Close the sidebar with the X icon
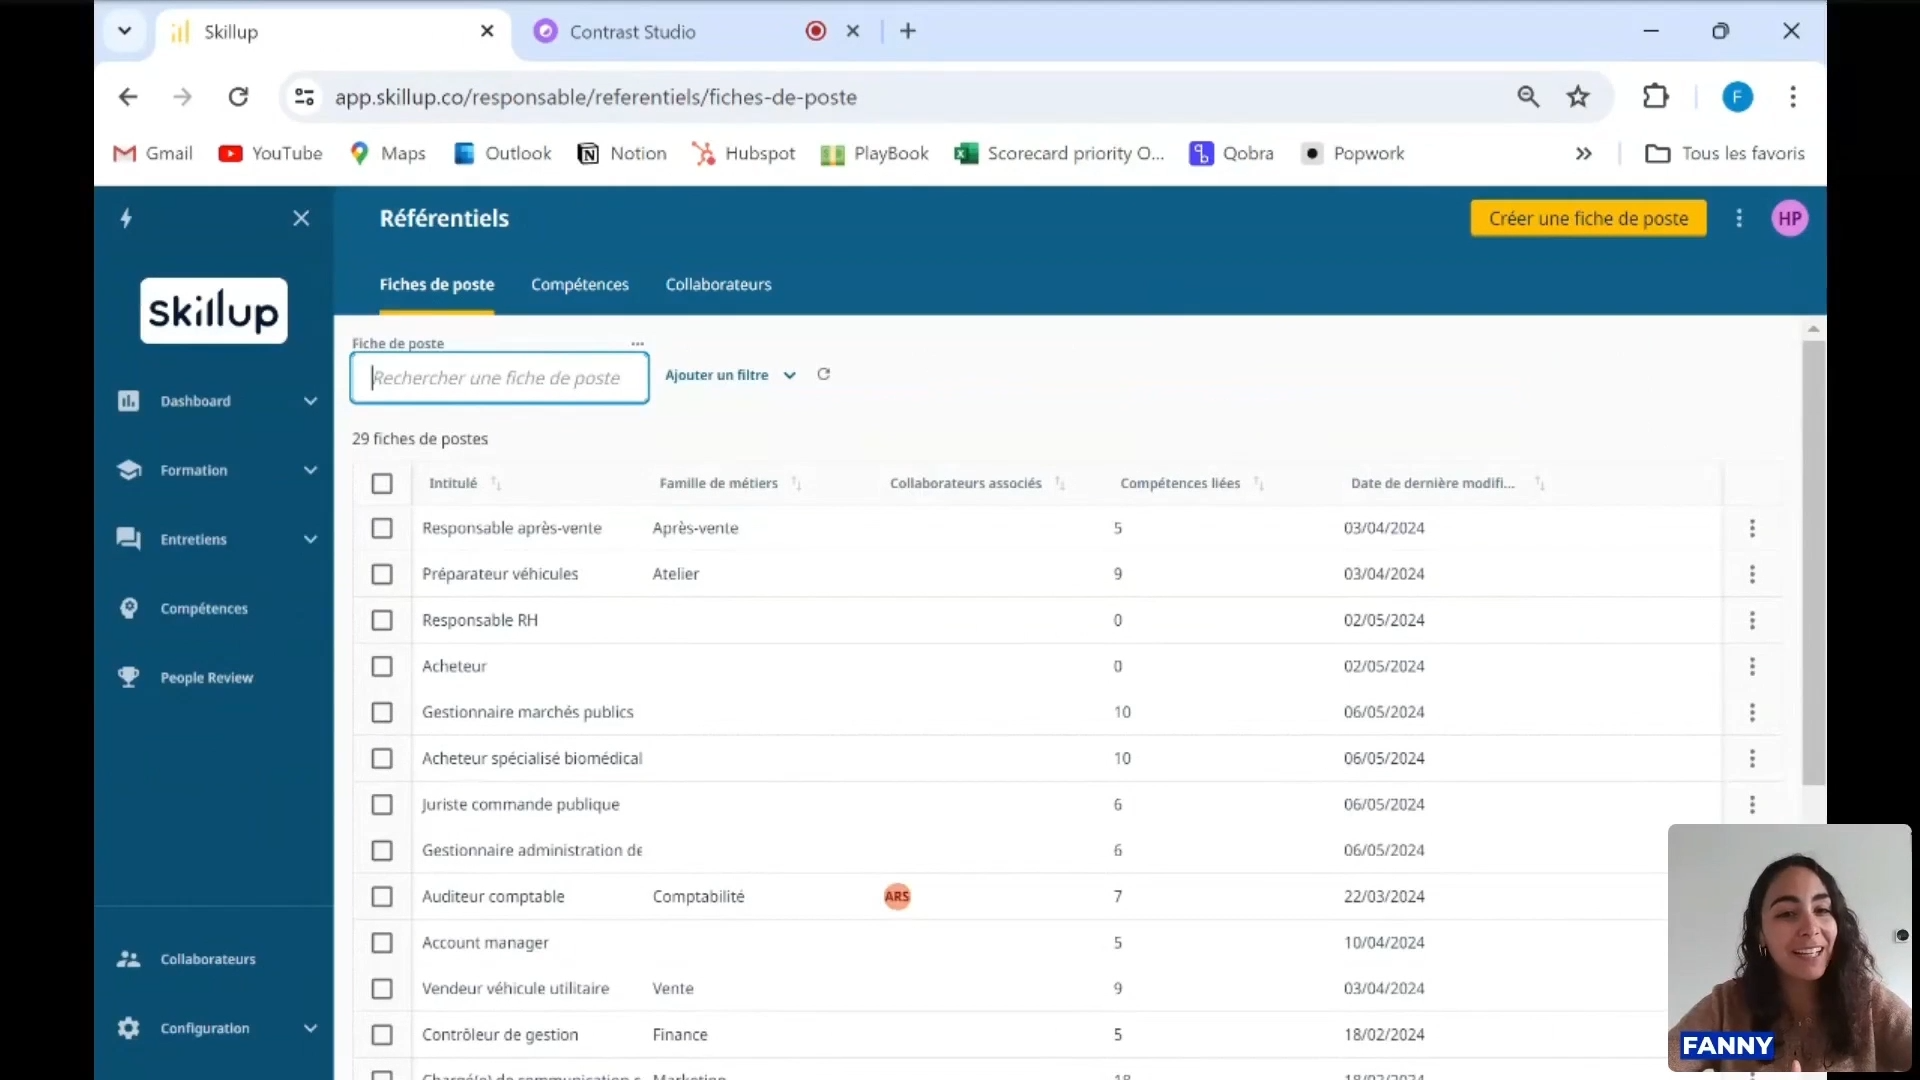The image size is (1920, 1080). (301, 218)
